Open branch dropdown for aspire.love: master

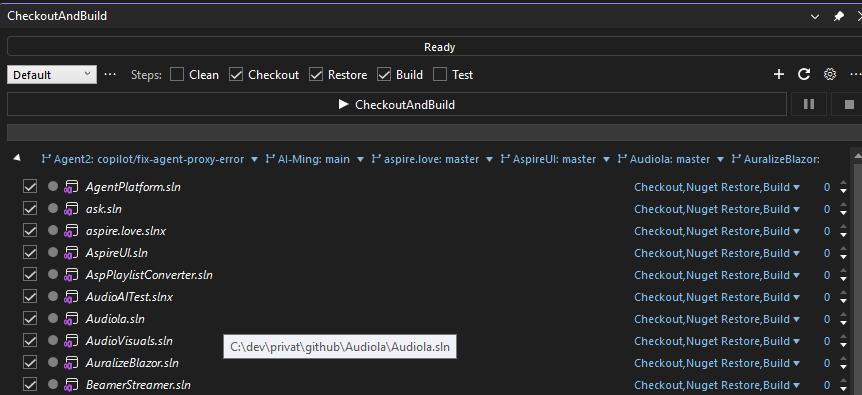[x=489, y=160]
